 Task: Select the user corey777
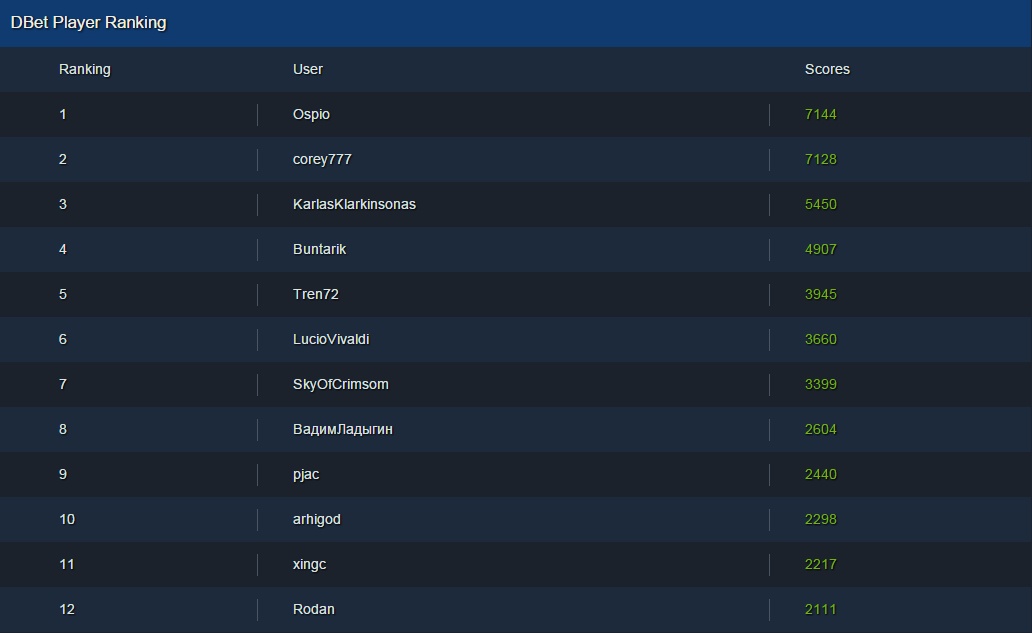pyautogui.click(x=322, y=159)
